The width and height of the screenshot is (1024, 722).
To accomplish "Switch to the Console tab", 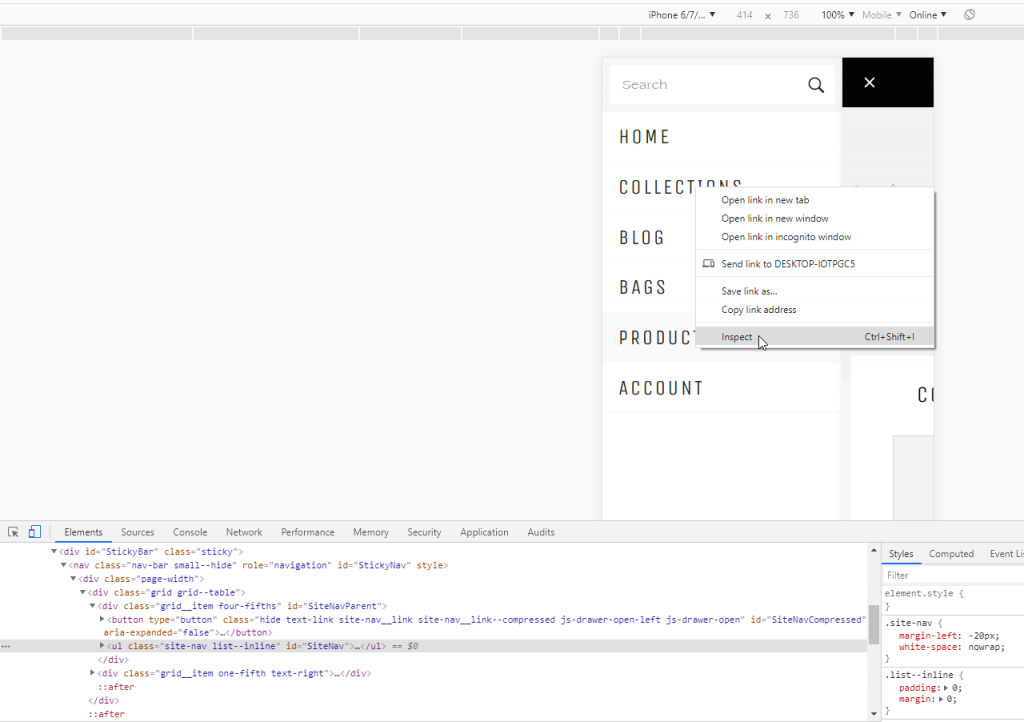I will click(190, 531).
